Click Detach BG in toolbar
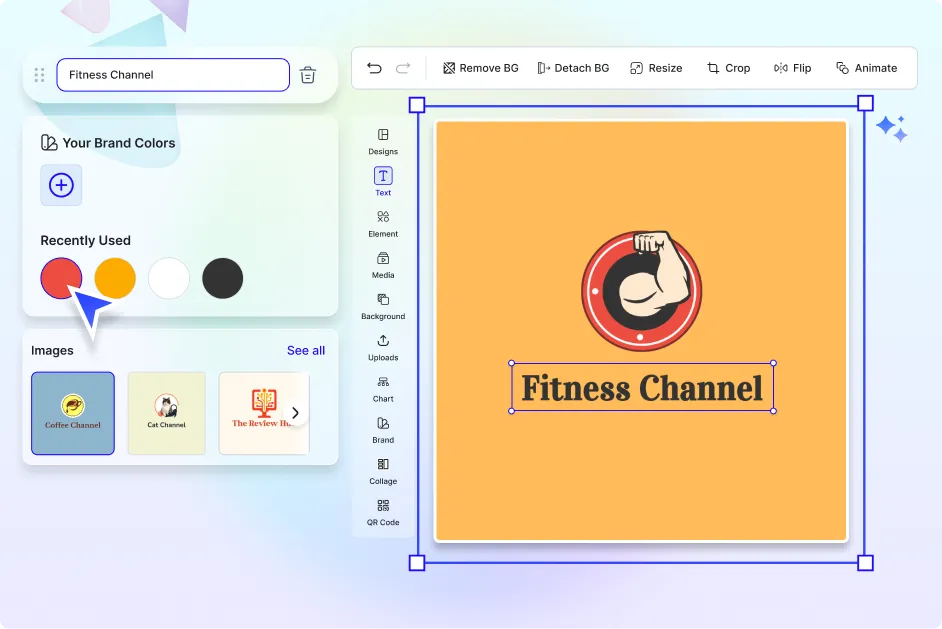Image resolution: width=942 pixels, height=629 pixels. coord(573,68)
